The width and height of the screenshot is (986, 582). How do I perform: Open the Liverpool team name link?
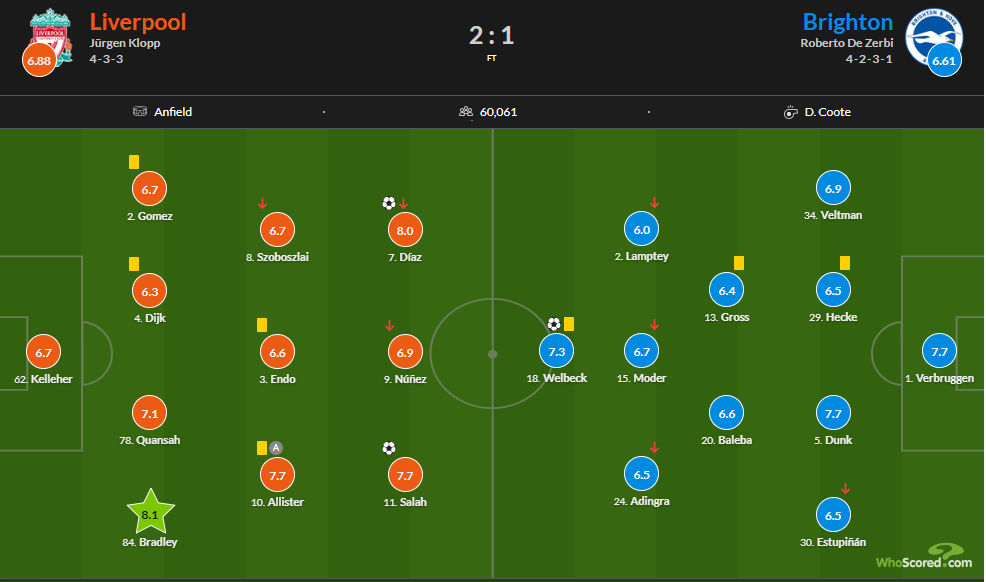(138, 22)
